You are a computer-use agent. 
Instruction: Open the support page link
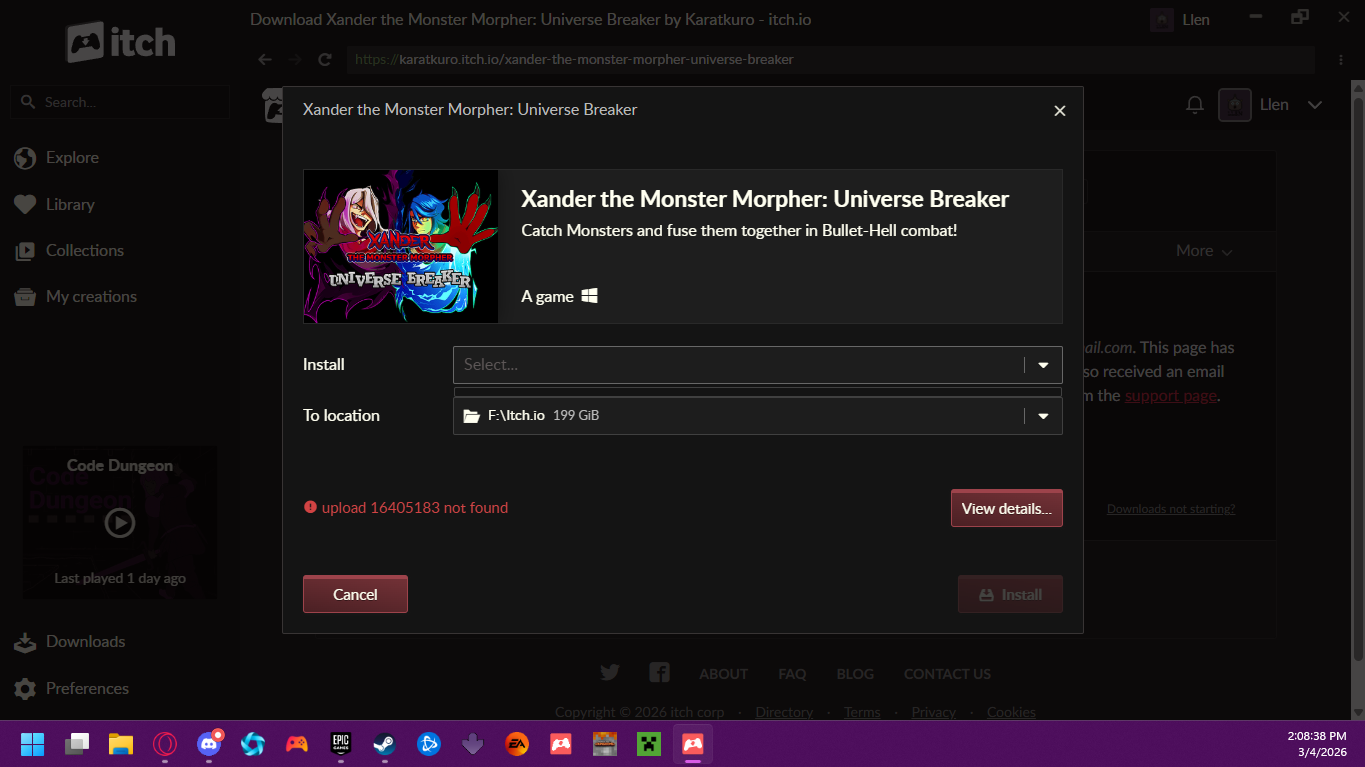point(1170,395)
